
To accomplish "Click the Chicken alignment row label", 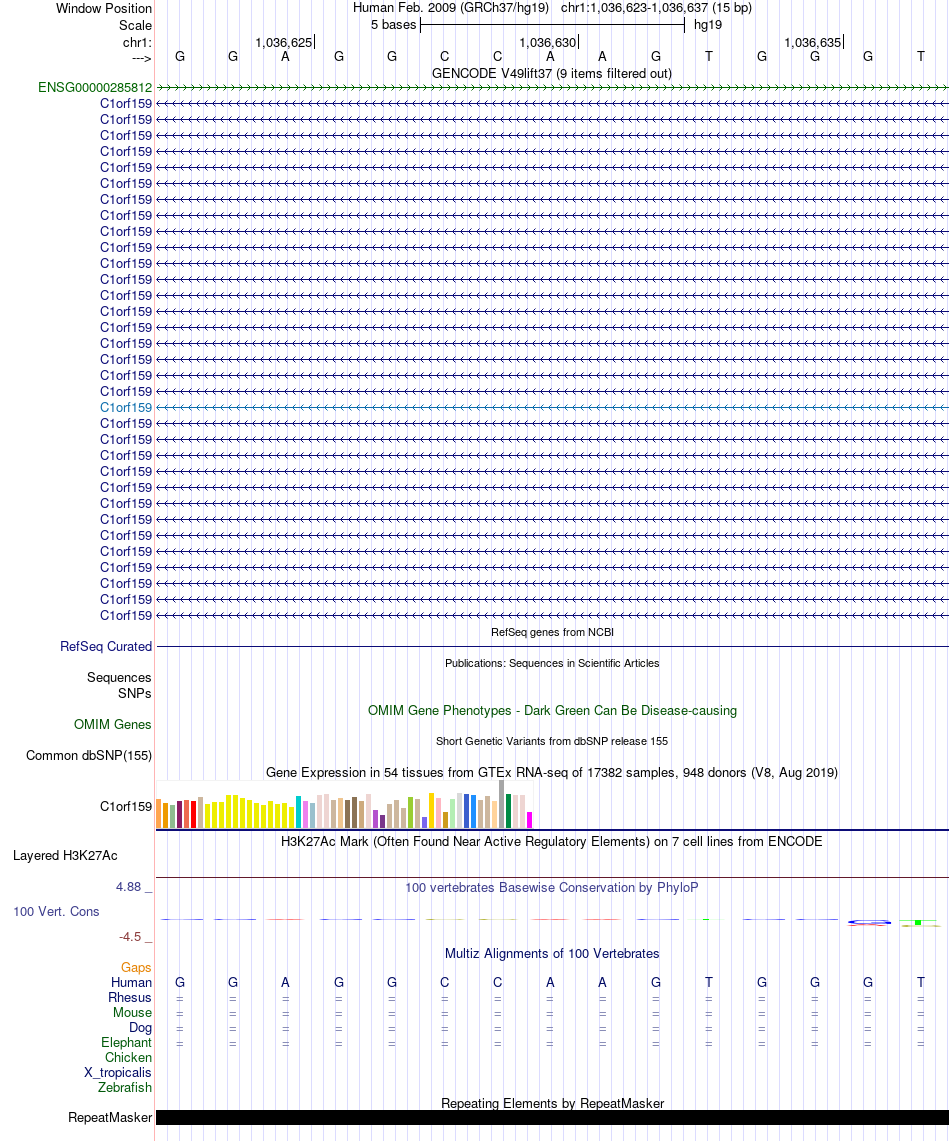I will point(129,1057).
